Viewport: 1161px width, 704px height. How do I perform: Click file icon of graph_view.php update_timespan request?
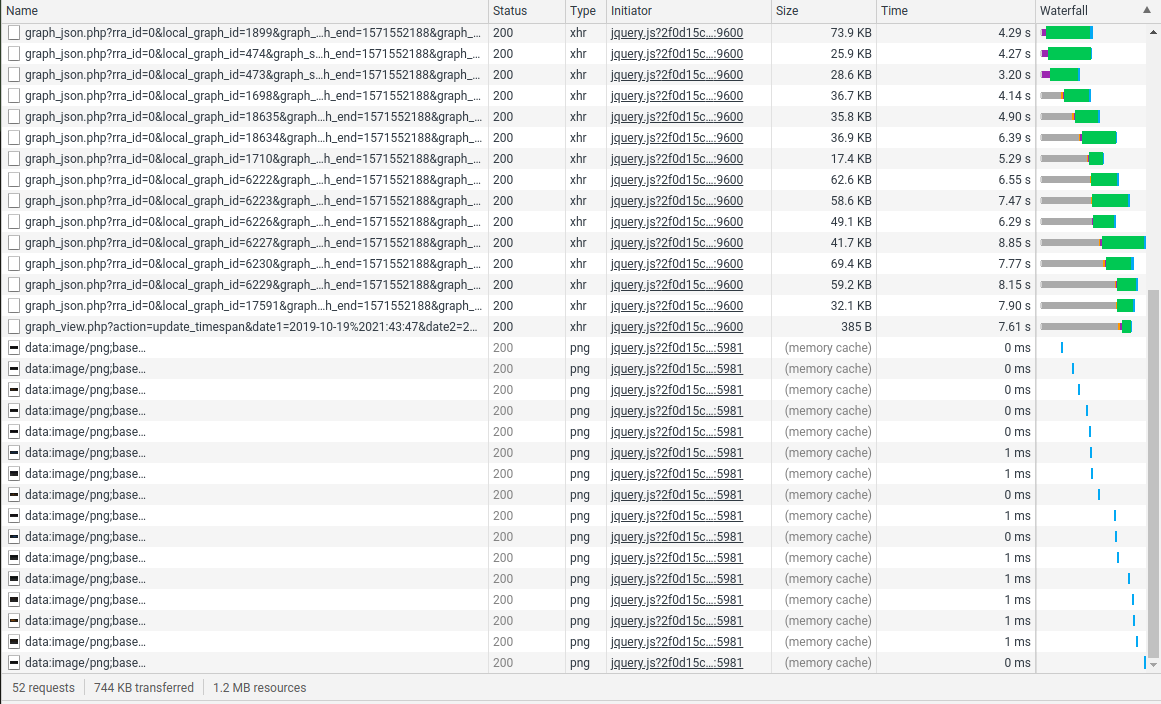(13, 326)
